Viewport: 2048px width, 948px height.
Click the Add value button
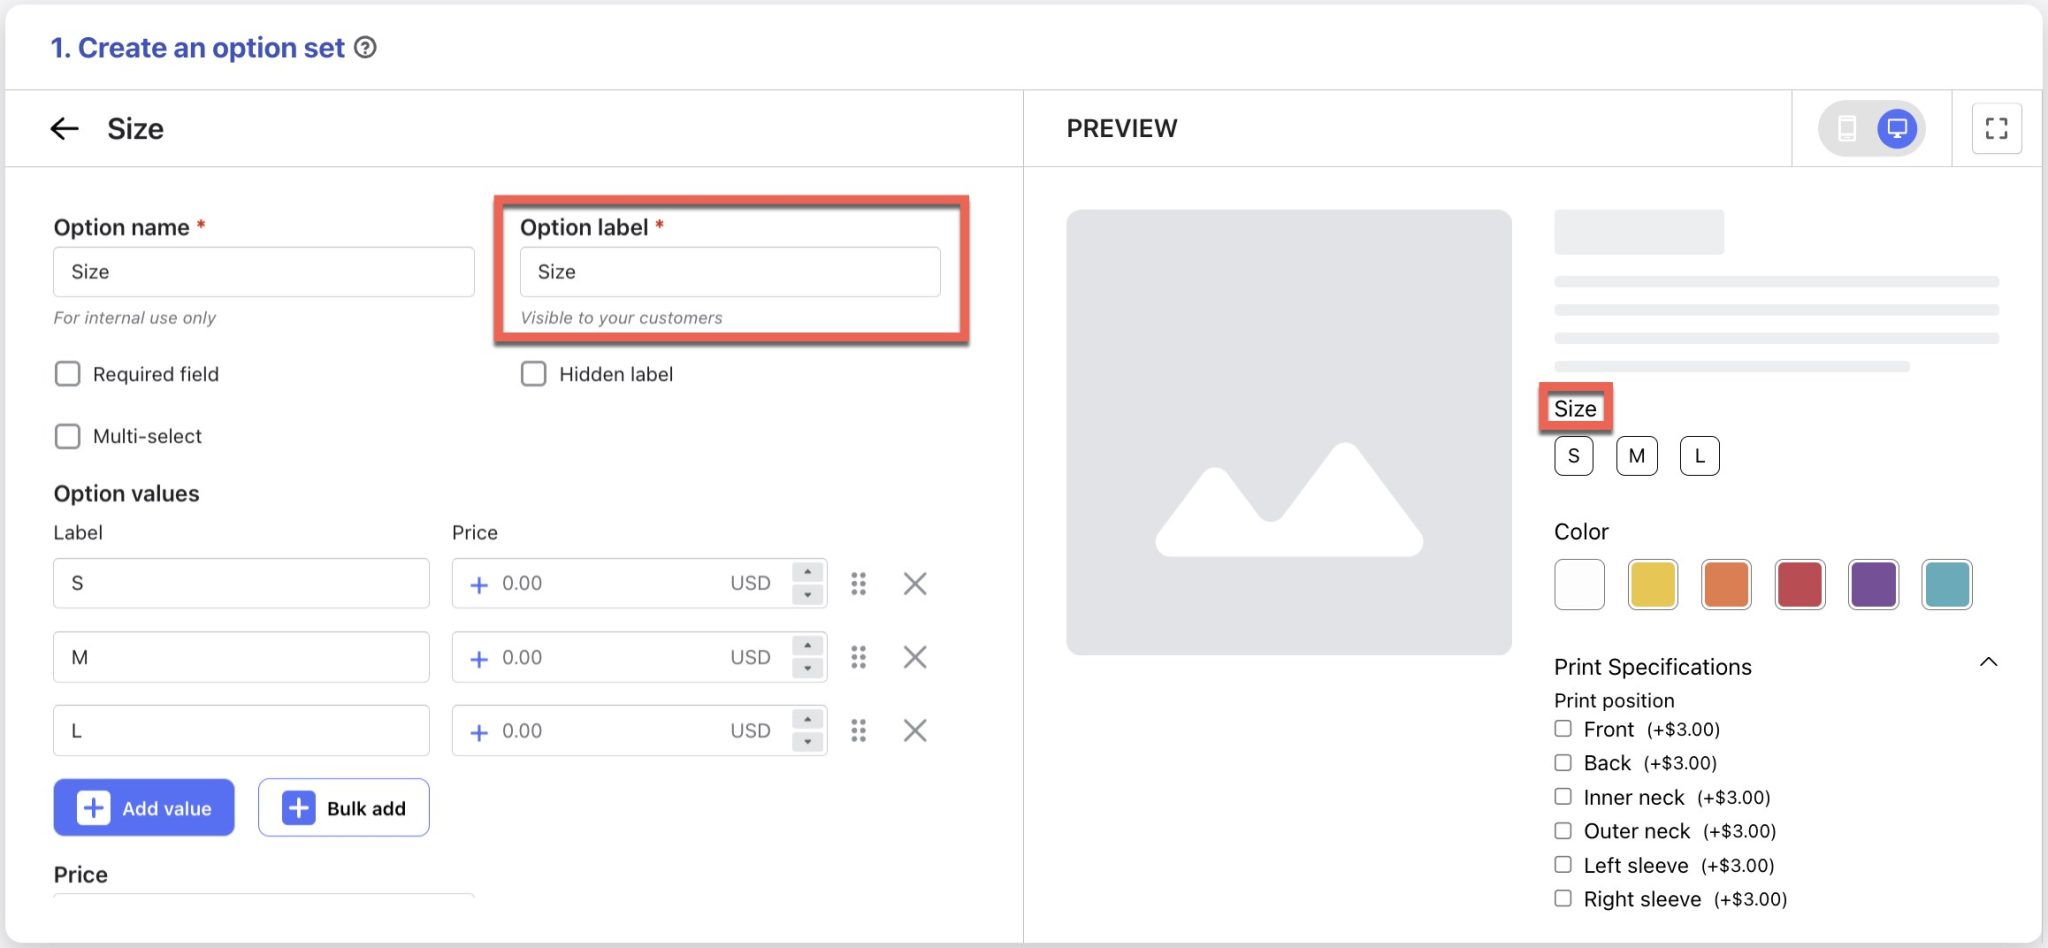(x=143, y=807)
